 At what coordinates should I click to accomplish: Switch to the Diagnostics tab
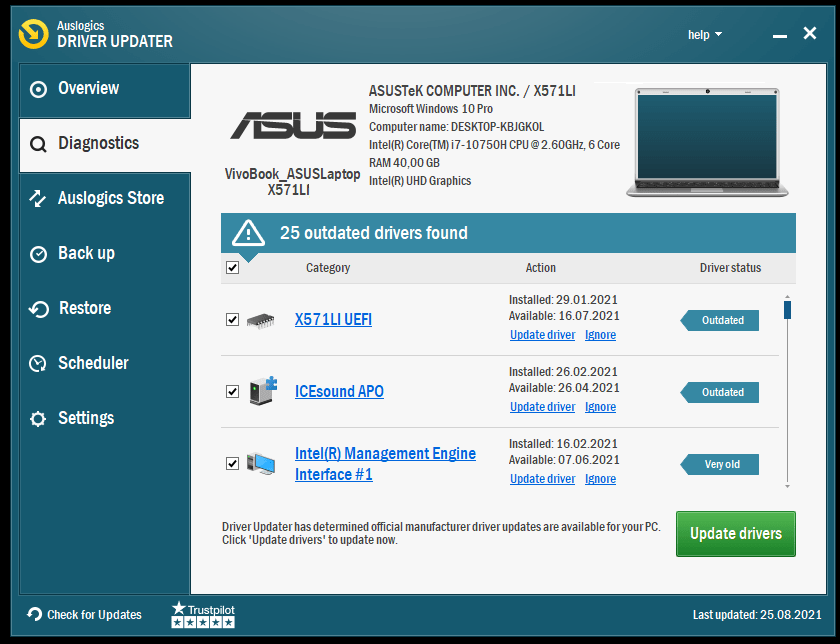point(98,143)
